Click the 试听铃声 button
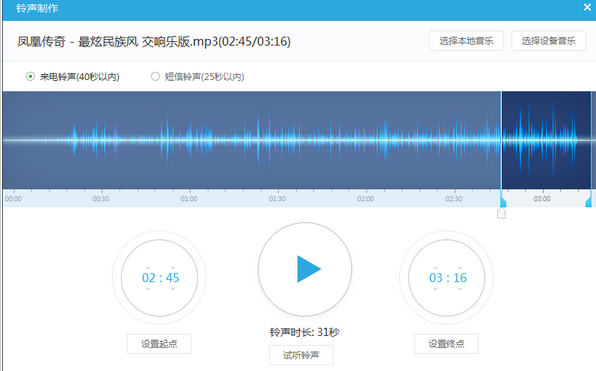This screenshot has width=596, height=371. [301, 355]
